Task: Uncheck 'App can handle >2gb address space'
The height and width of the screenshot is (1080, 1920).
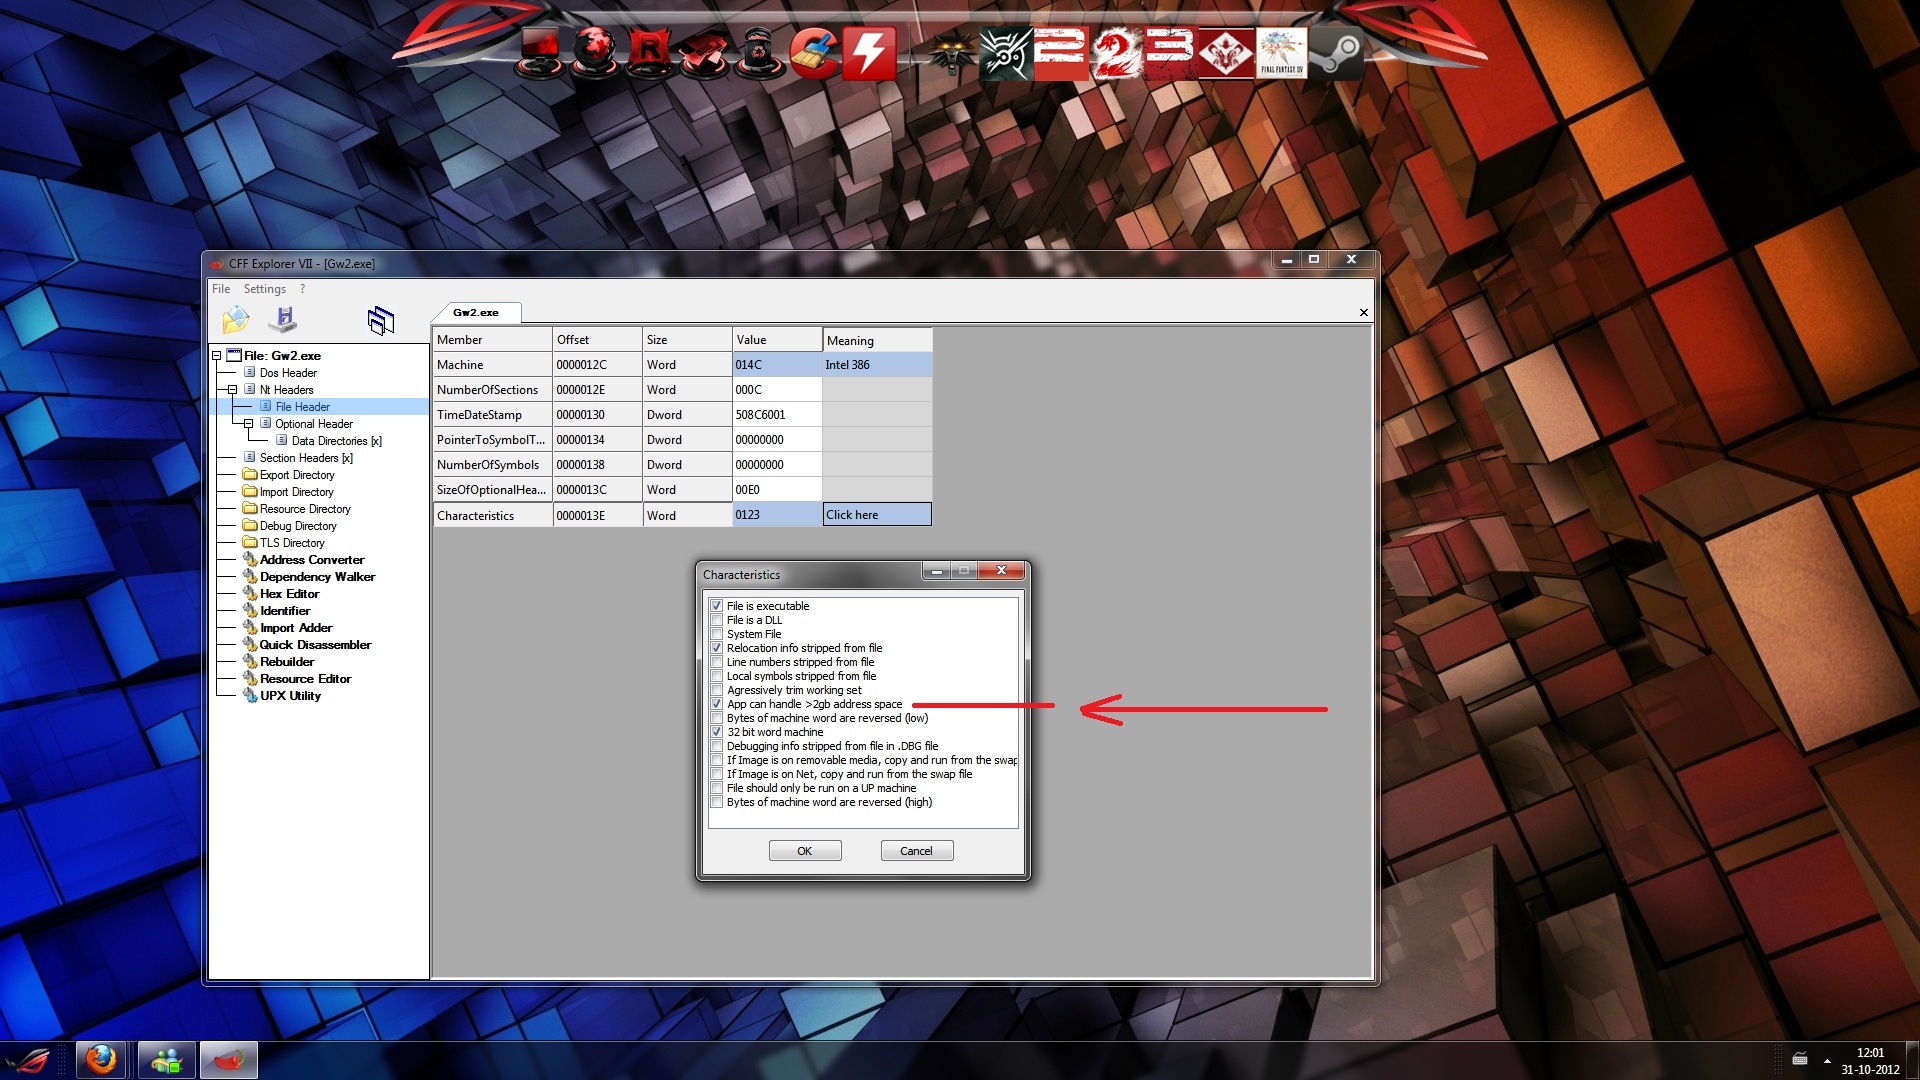Action: (x=717, y=704)
